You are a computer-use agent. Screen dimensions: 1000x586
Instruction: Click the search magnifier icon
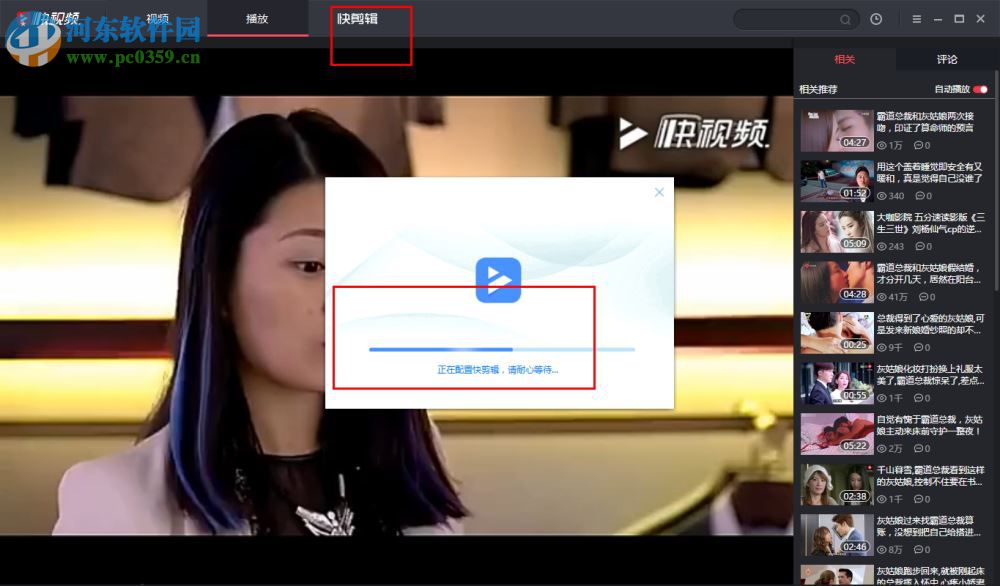(845, 18)
